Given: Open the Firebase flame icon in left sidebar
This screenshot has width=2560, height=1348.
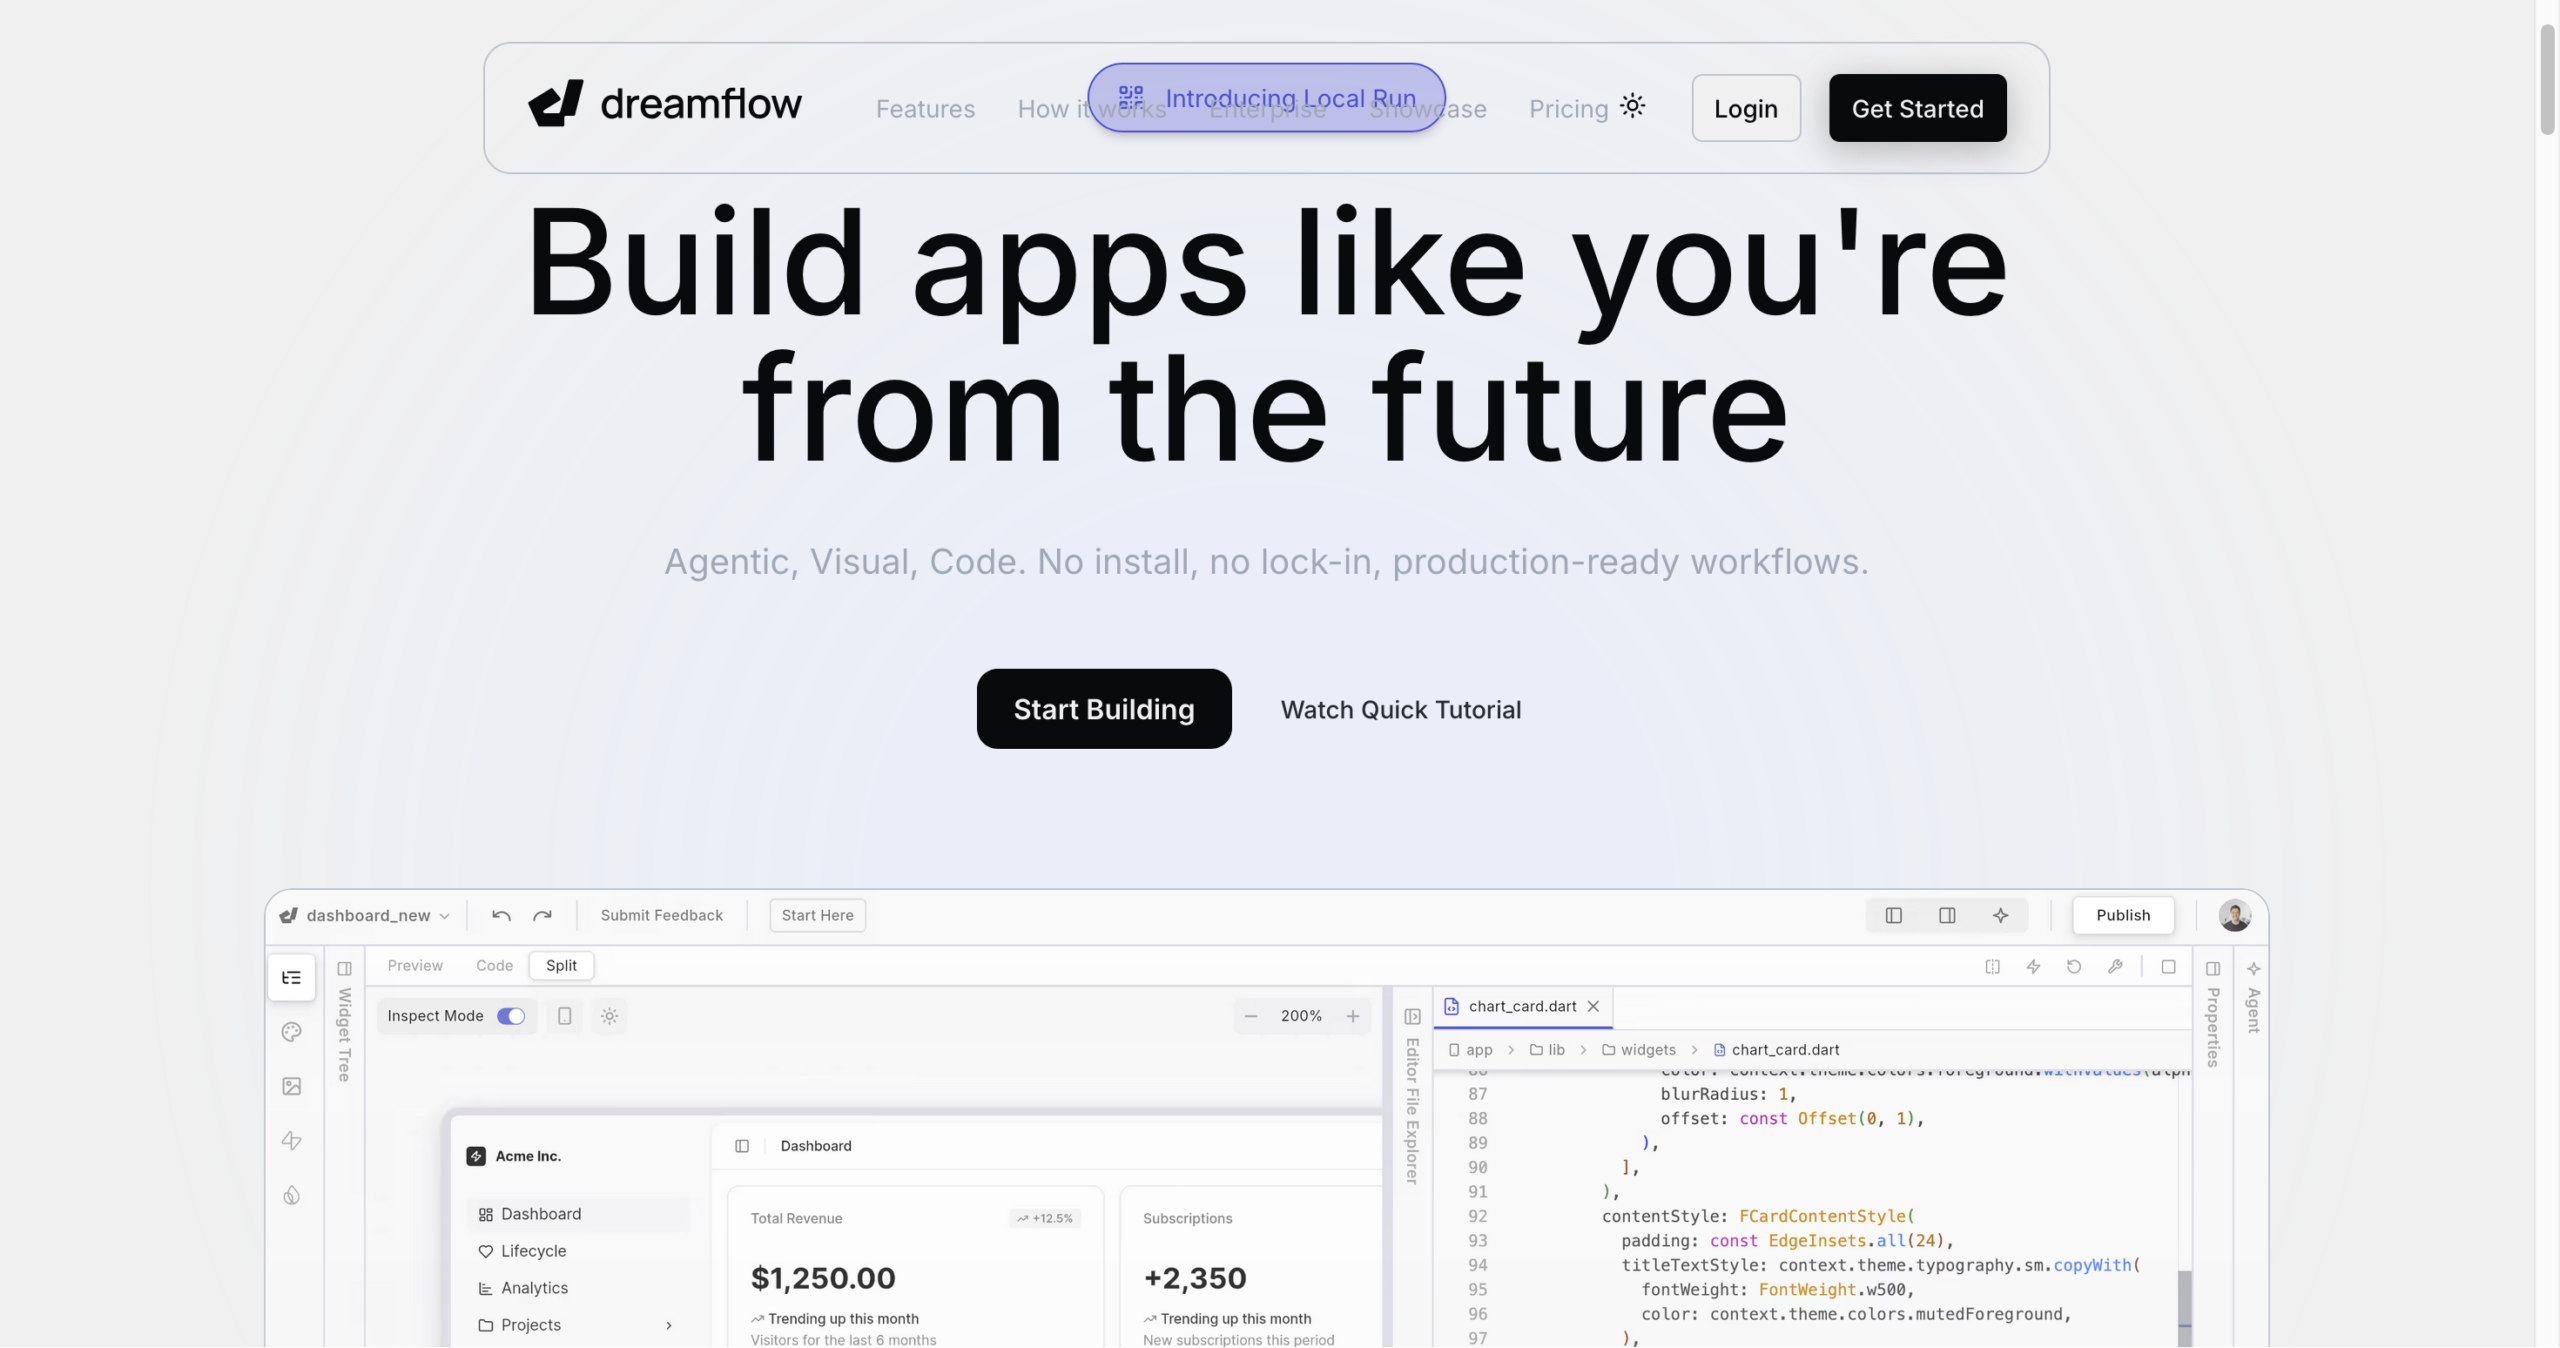Looking at the screenshot, I should point(291,1195).
